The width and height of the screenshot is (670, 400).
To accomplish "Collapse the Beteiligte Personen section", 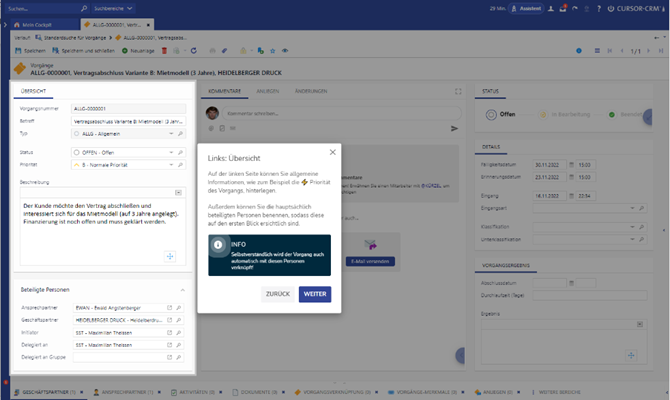I will pos(182,290).
